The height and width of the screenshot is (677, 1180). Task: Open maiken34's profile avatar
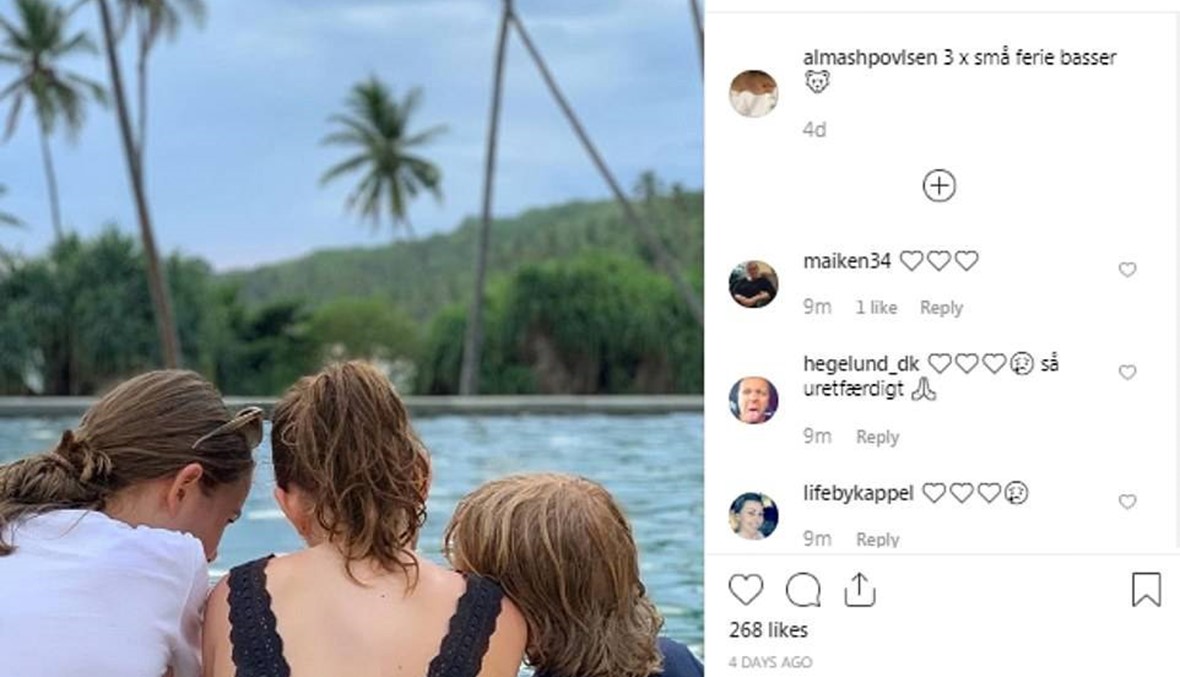753,284
